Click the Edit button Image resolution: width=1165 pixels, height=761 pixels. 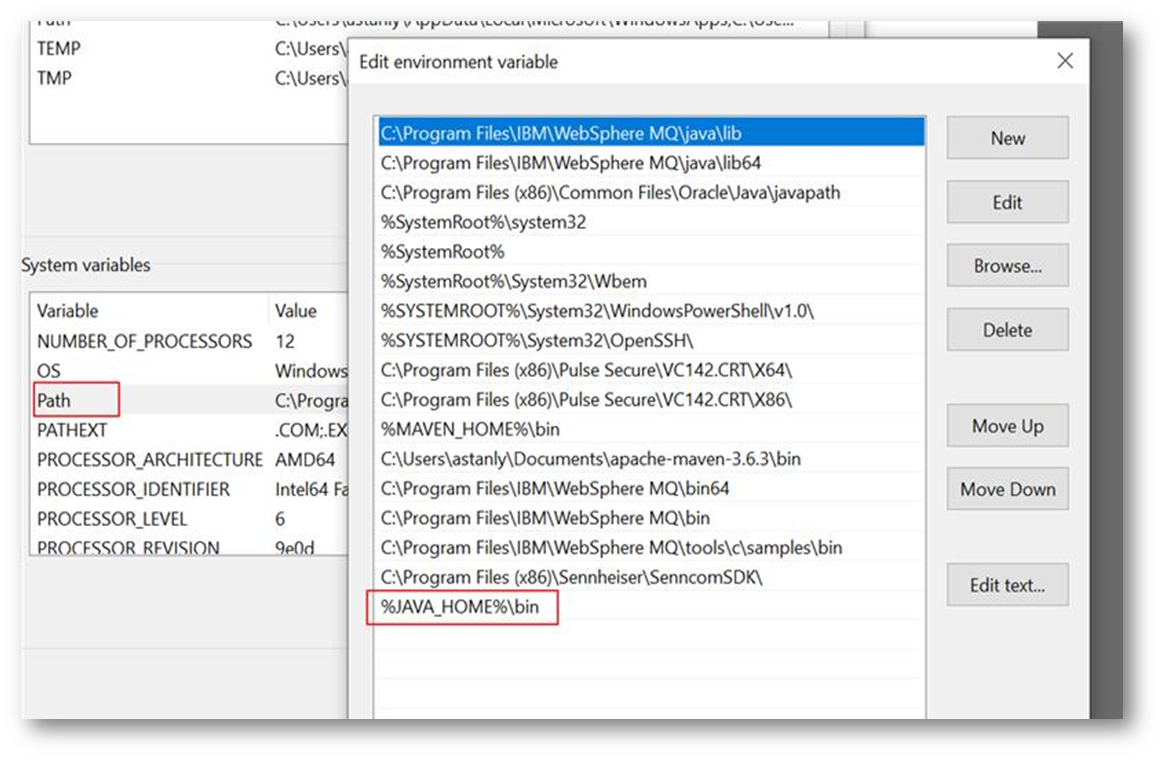tap(1007, 202)
